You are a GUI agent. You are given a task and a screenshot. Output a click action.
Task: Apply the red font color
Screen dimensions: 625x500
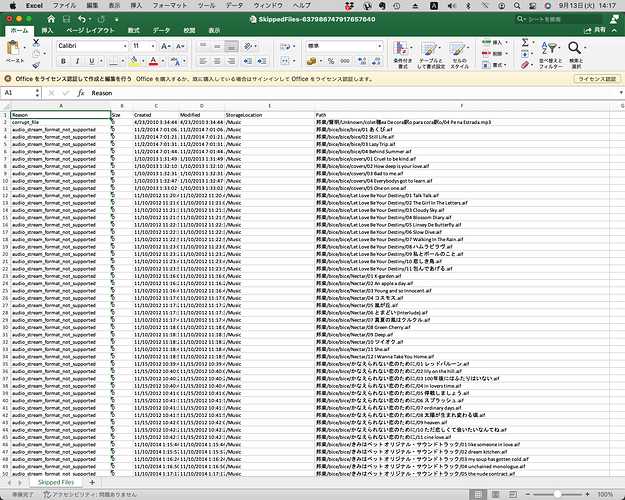click(x=153, y=61)
